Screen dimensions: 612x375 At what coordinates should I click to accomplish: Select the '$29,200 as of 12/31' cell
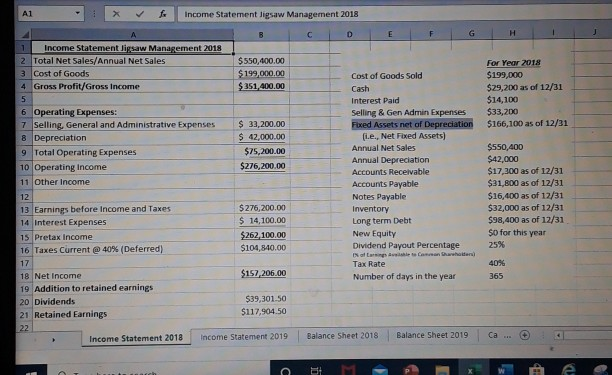(525, 87)
